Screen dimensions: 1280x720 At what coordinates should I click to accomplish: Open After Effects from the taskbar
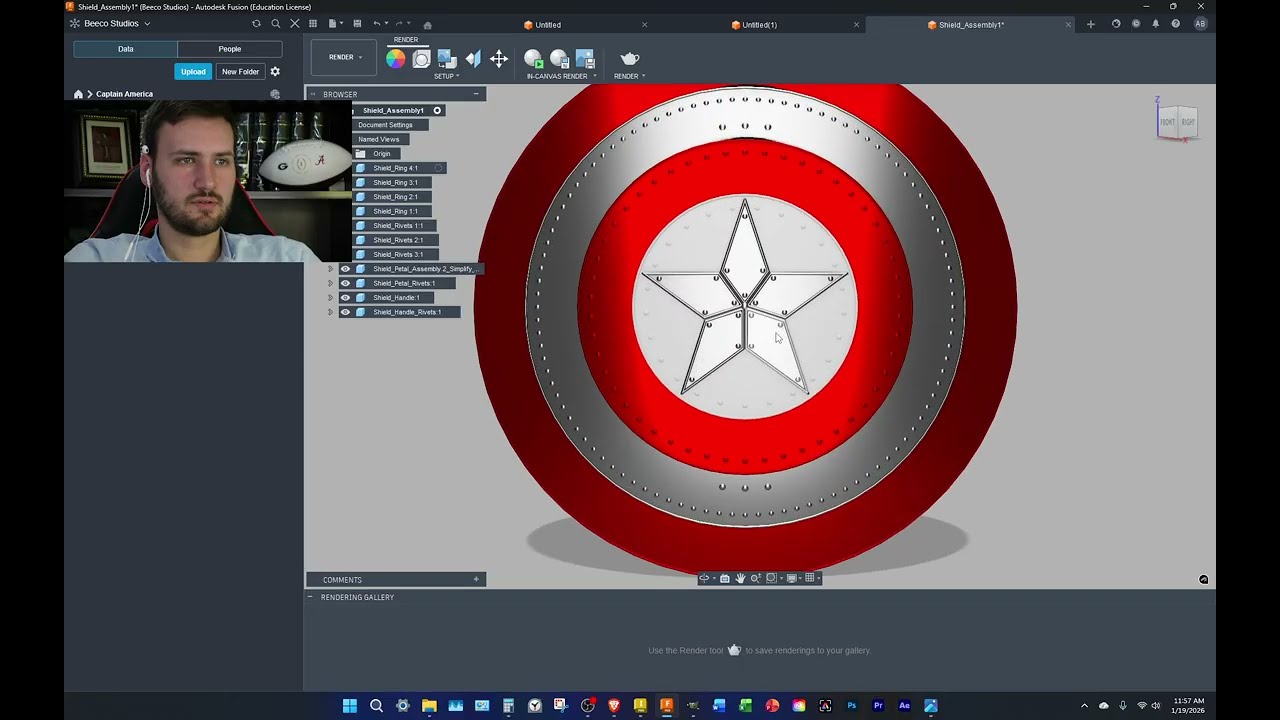[905, 706]
